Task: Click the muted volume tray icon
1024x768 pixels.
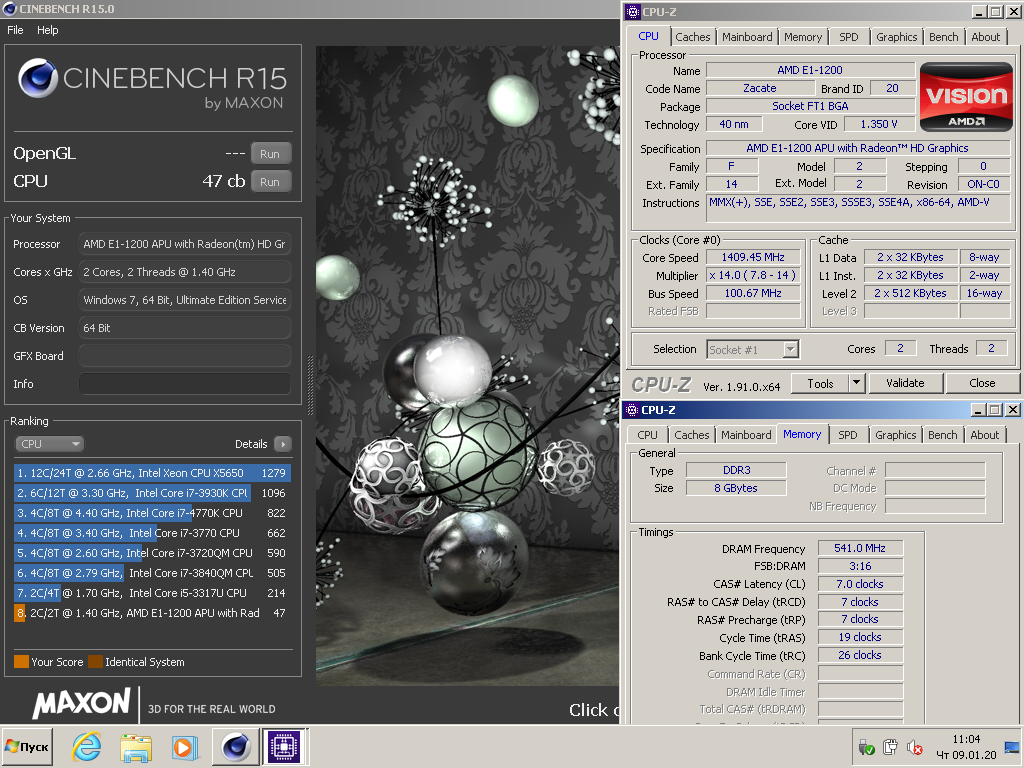Action: tap(915, 748)
